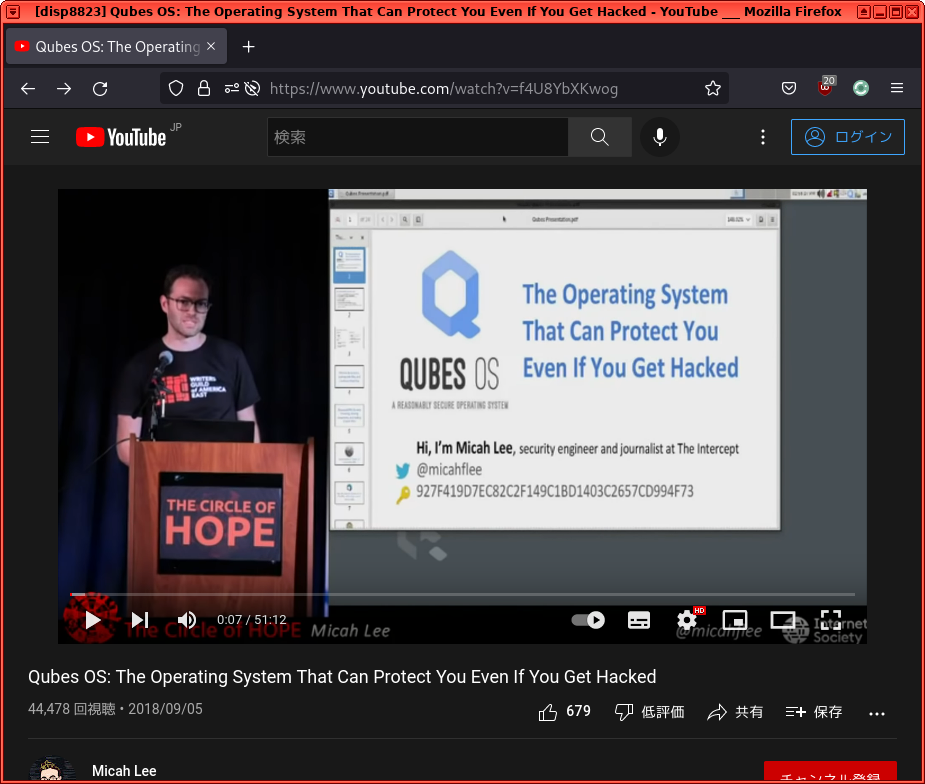Select the Qubes OS YouTube tab

pyautogui.click(x=116, y=46)
